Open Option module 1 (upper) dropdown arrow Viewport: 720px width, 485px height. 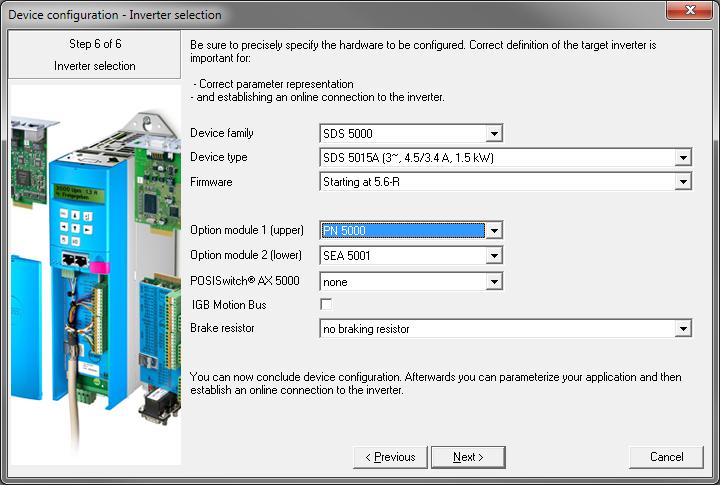click(x=494, y=231)
